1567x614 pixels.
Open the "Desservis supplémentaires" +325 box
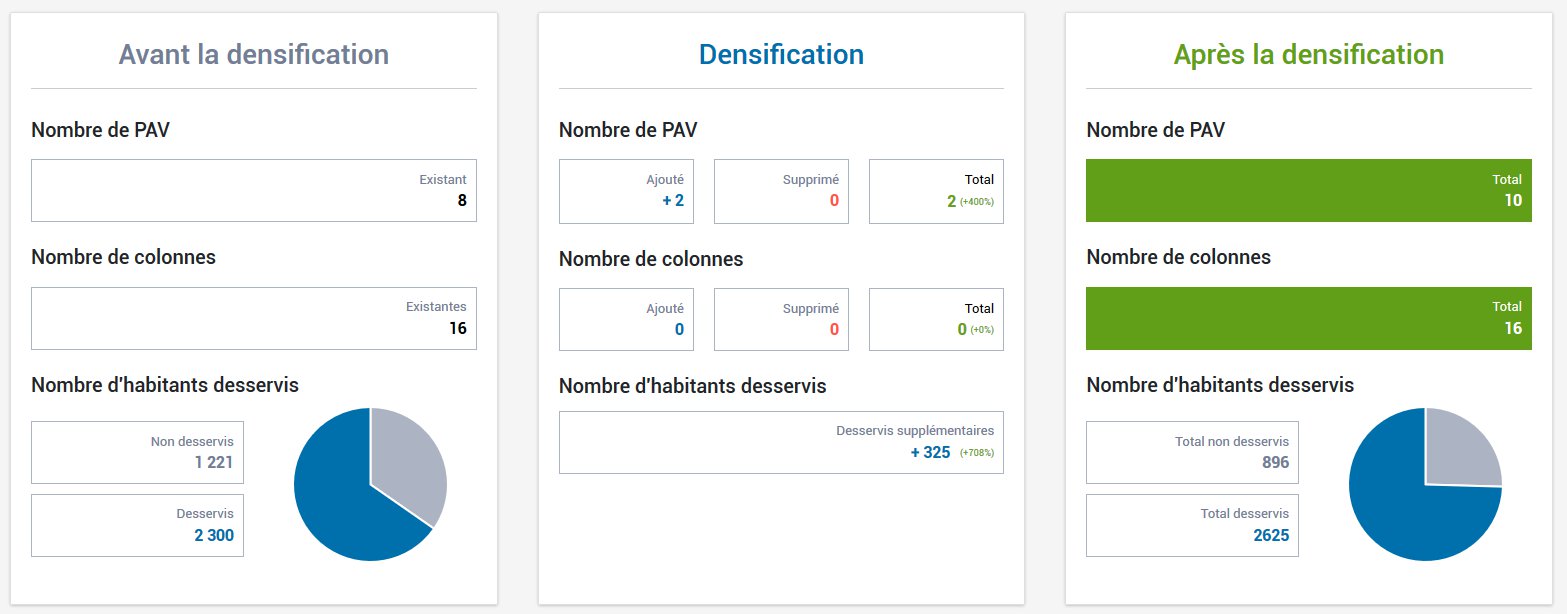(x=781, y=442)
